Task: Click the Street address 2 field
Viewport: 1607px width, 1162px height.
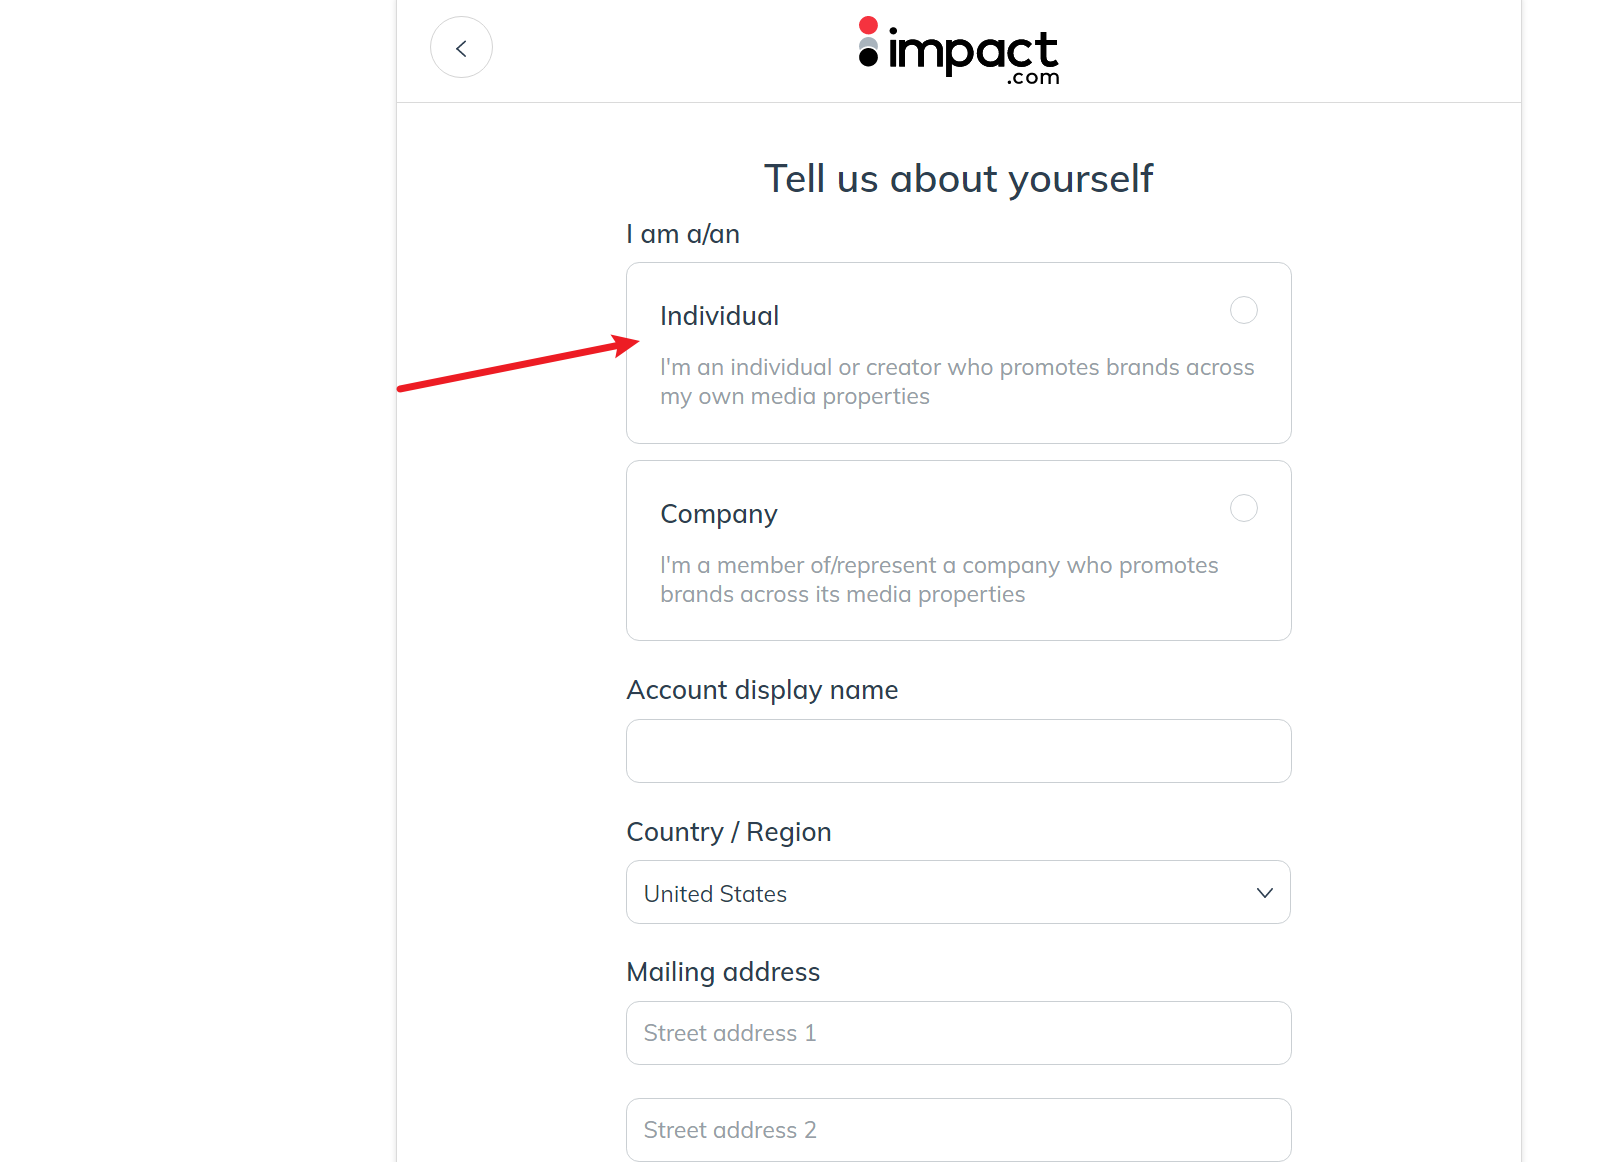Action: point(958,1130)
